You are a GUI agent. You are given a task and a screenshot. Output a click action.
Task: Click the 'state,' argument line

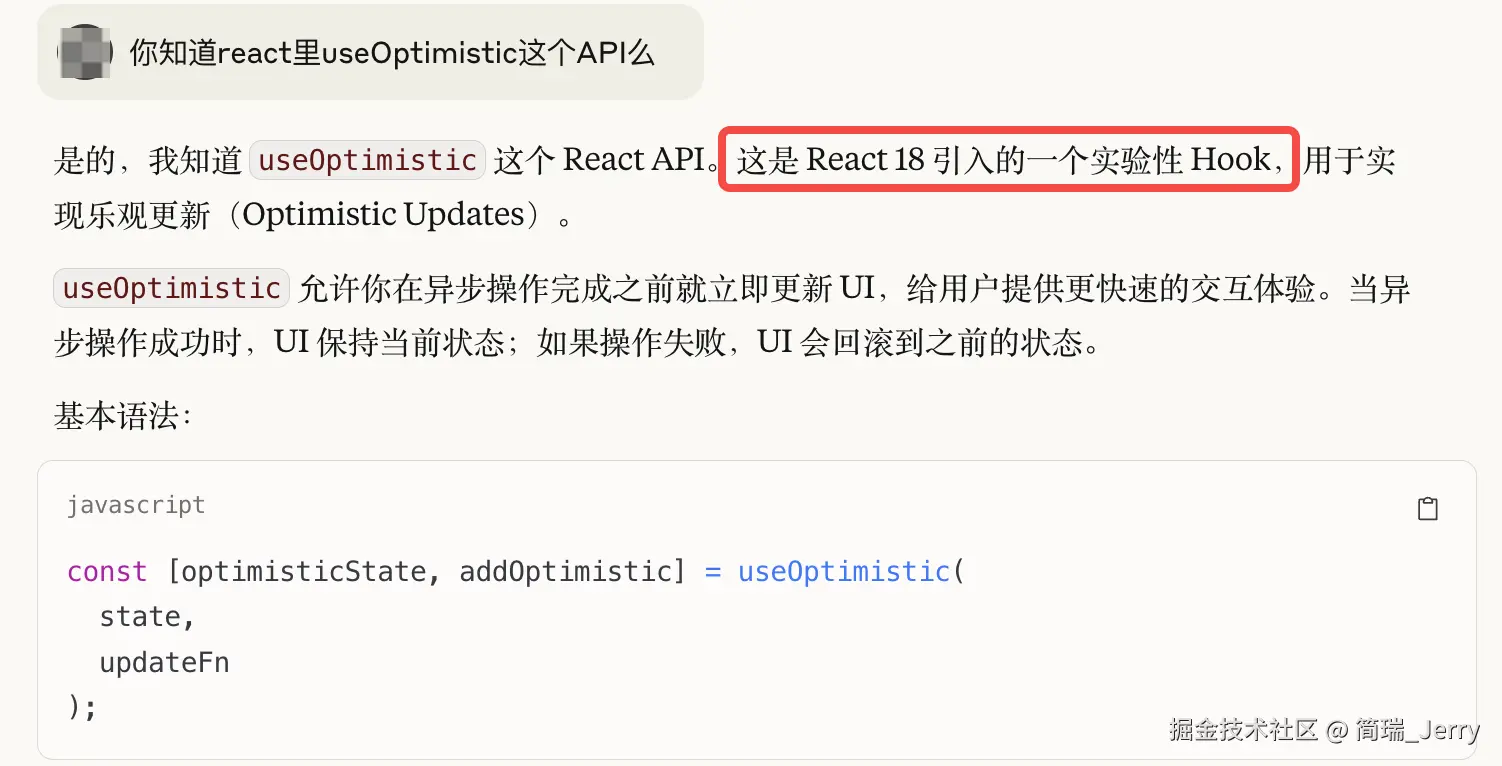pyautogui.click(x=147, y=617)
